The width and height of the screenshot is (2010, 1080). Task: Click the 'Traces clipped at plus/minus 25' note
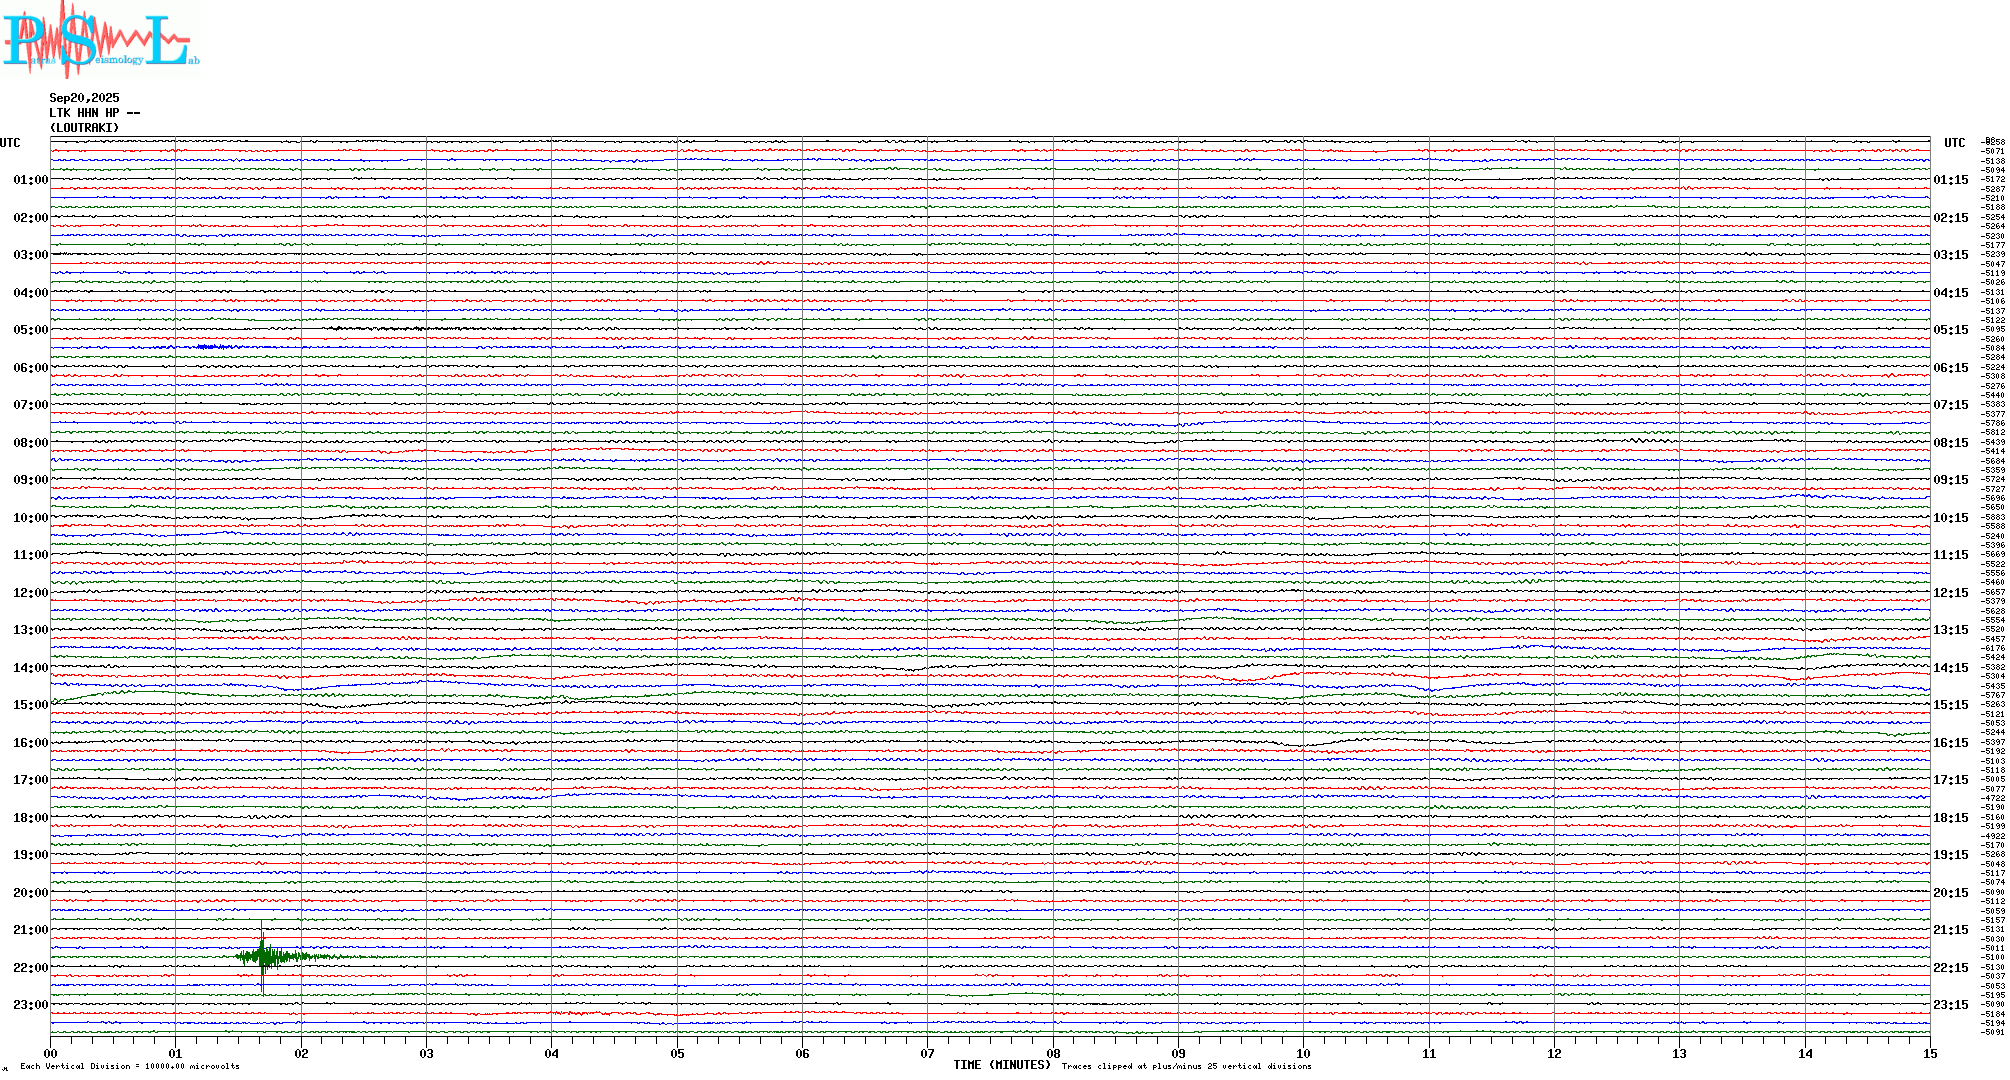[x=1187, y=1066]
